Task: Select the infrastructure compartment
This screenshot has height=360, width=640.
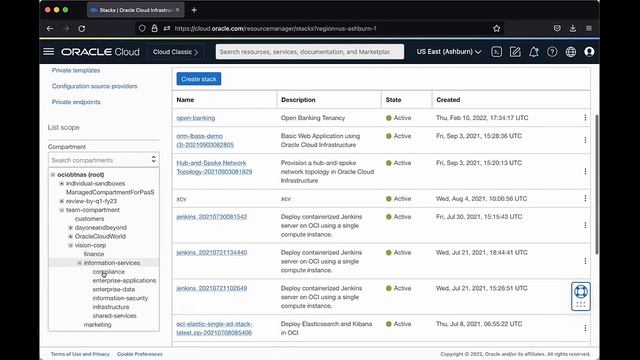Action: tap(111, 307)
